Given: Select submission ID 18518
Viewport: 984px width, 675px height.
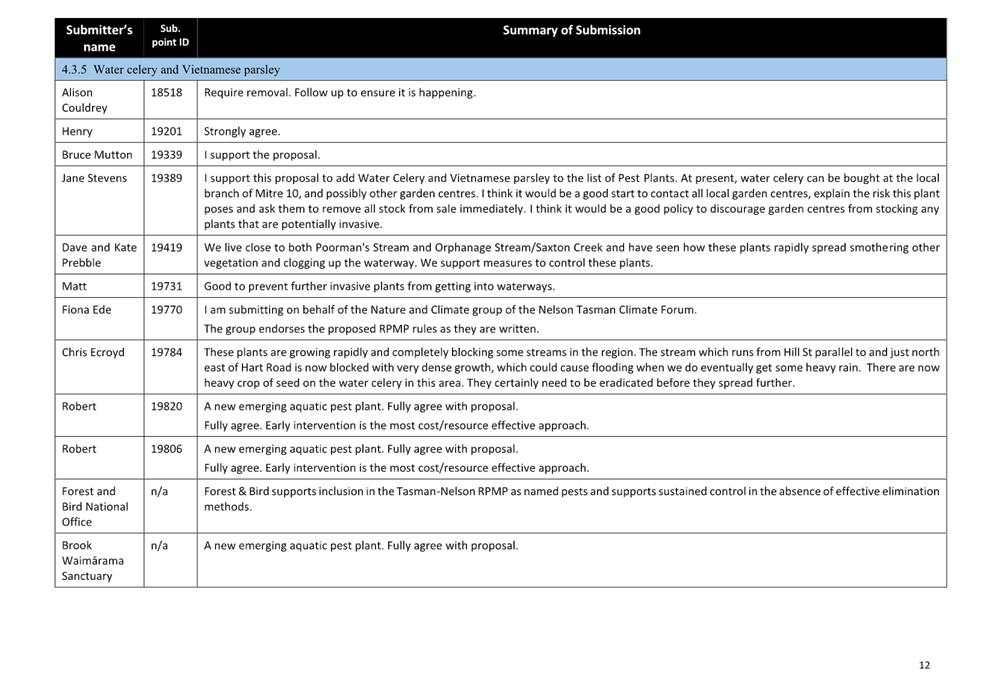Looking at the screenshot, I should [166, 93].
